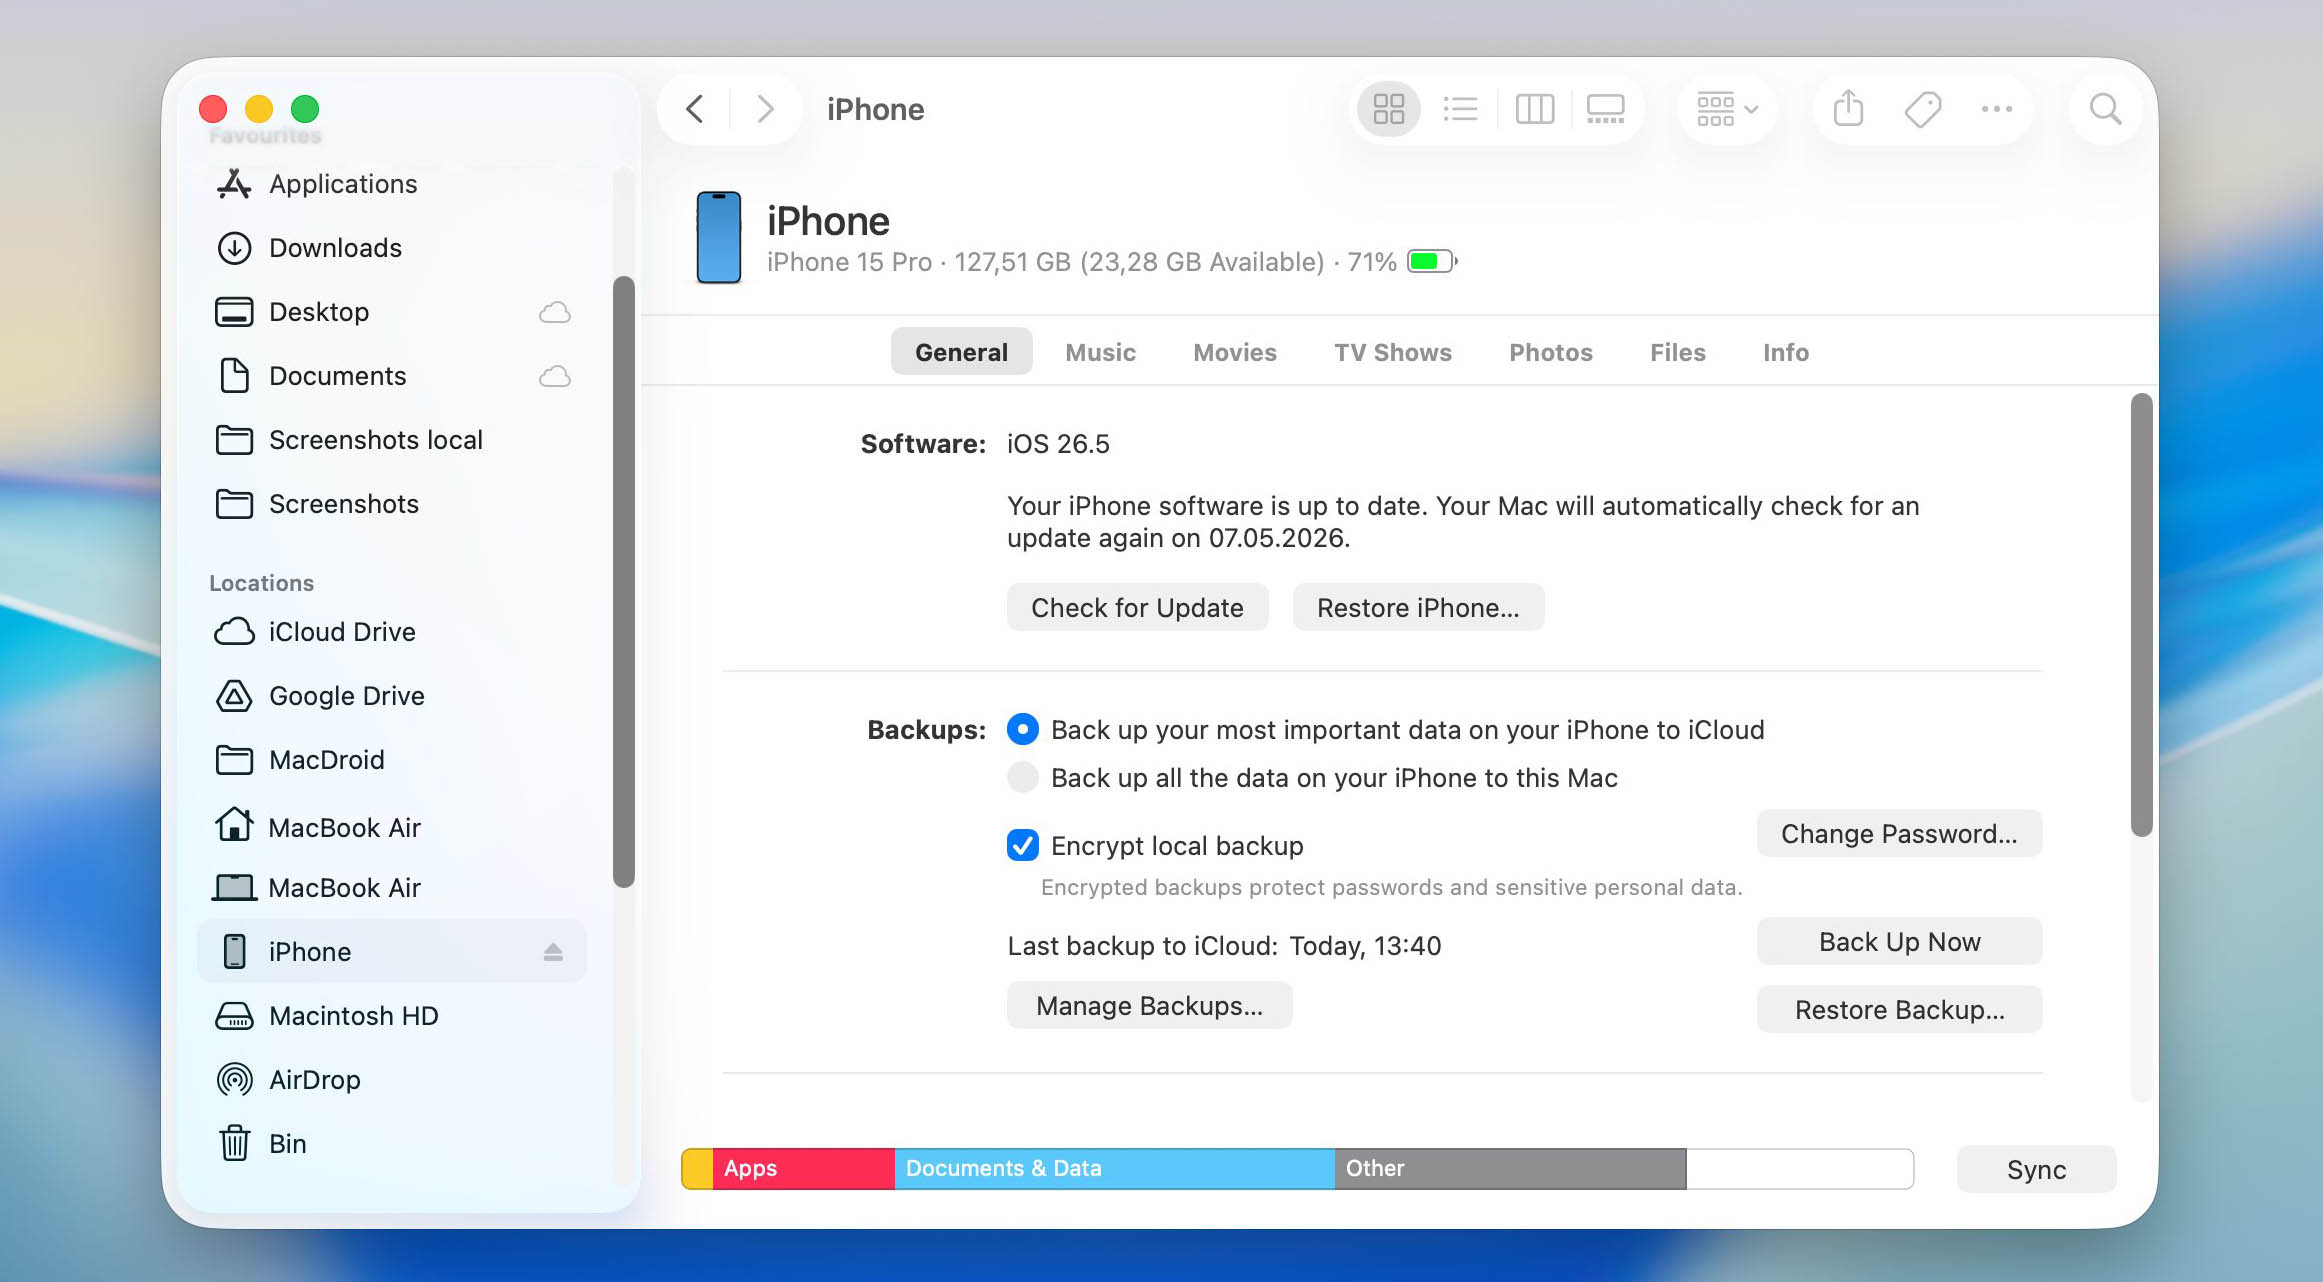Click Manage Backups... button
This screenshot has width=2323, height=1282.
coord(1149,1006)
